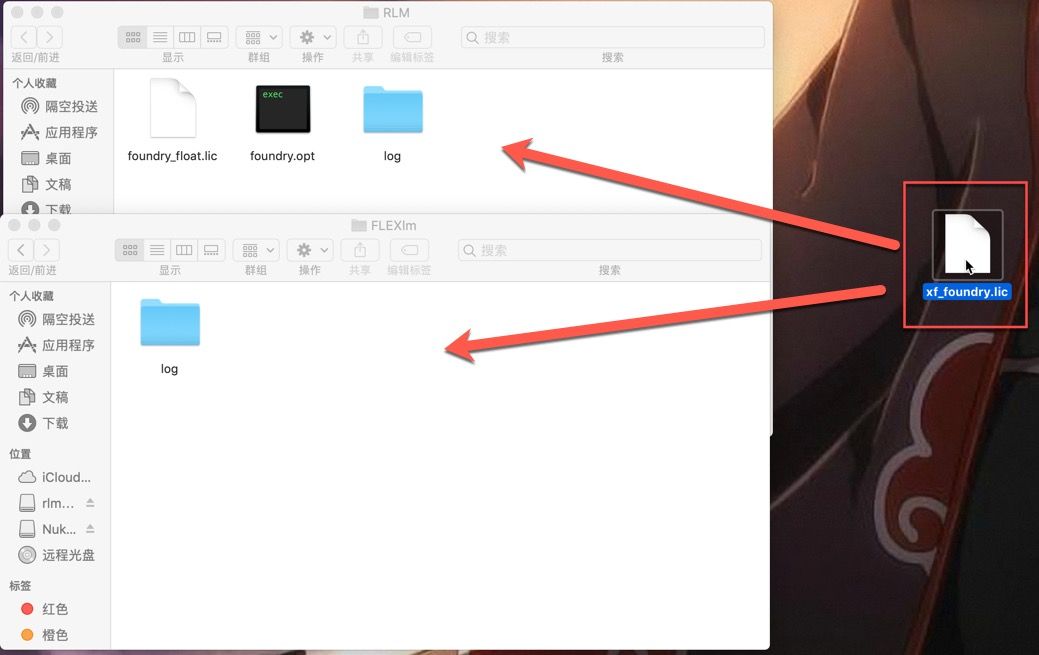Select the Nuk volume in FLEXlm sidebar
The height and width of the screenshot is (655, 1039).
[46, 528]
